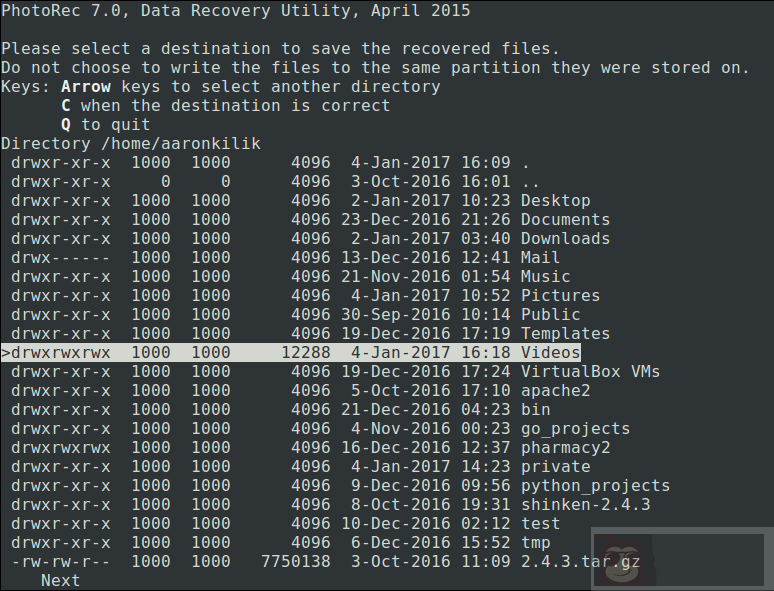Choose the Pictures directory
The width and height of the screenshot is (774, 591).
pos(560,296)
